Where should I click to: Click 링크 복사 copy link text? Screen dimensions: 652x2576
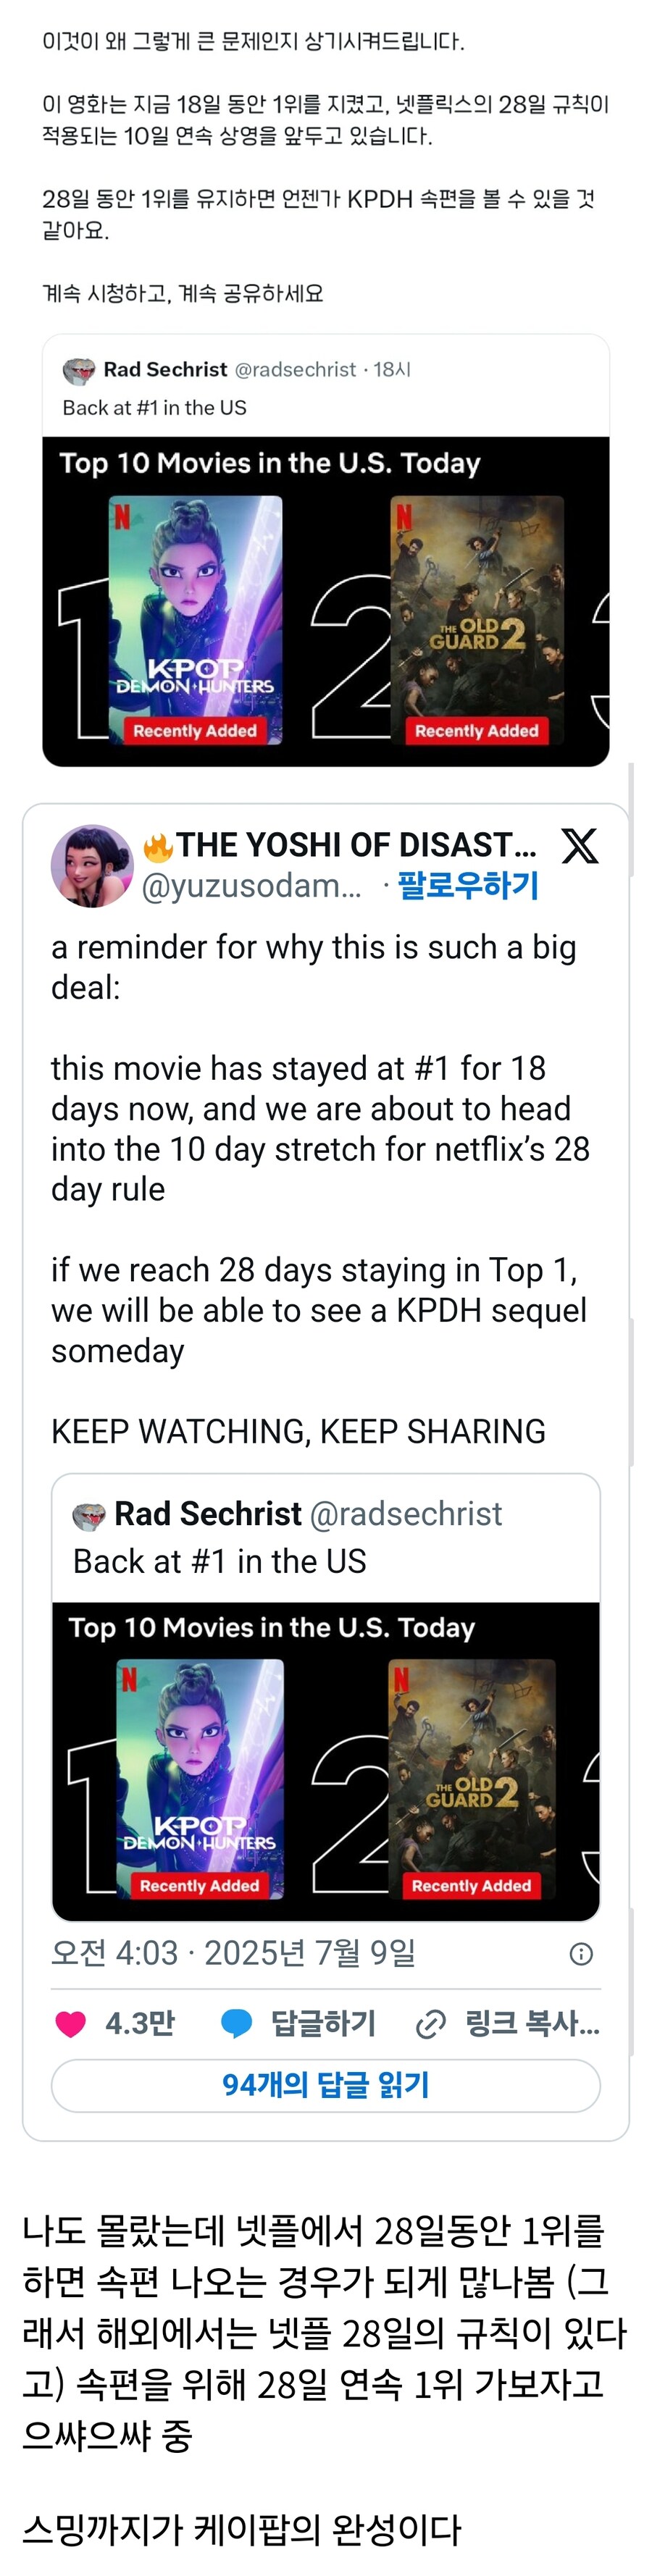click(532, 2024)
